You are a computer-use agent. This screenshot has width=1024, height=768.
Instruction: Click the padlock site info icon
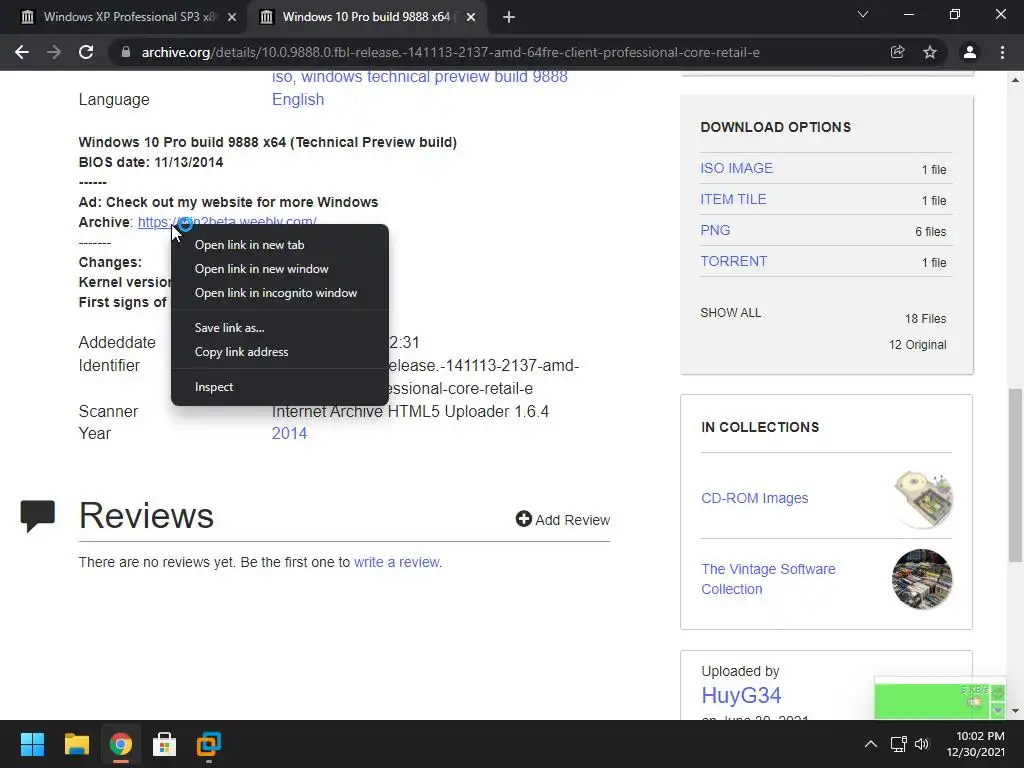coord(126,52)
